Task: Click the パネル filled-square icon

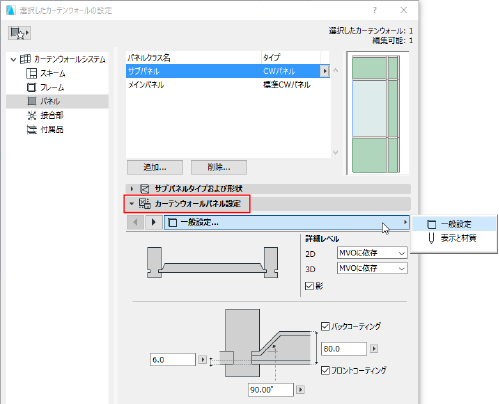Action: [32, 101]
